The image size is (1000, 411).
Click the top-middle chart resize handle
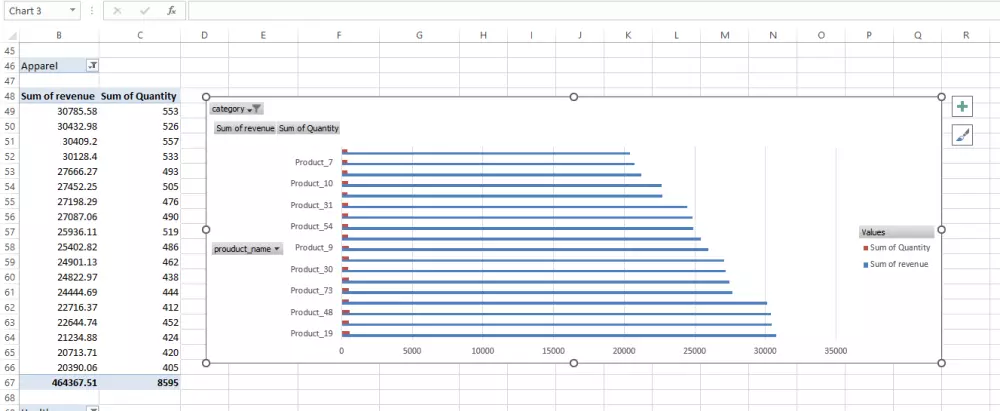[x=573, y=96]
